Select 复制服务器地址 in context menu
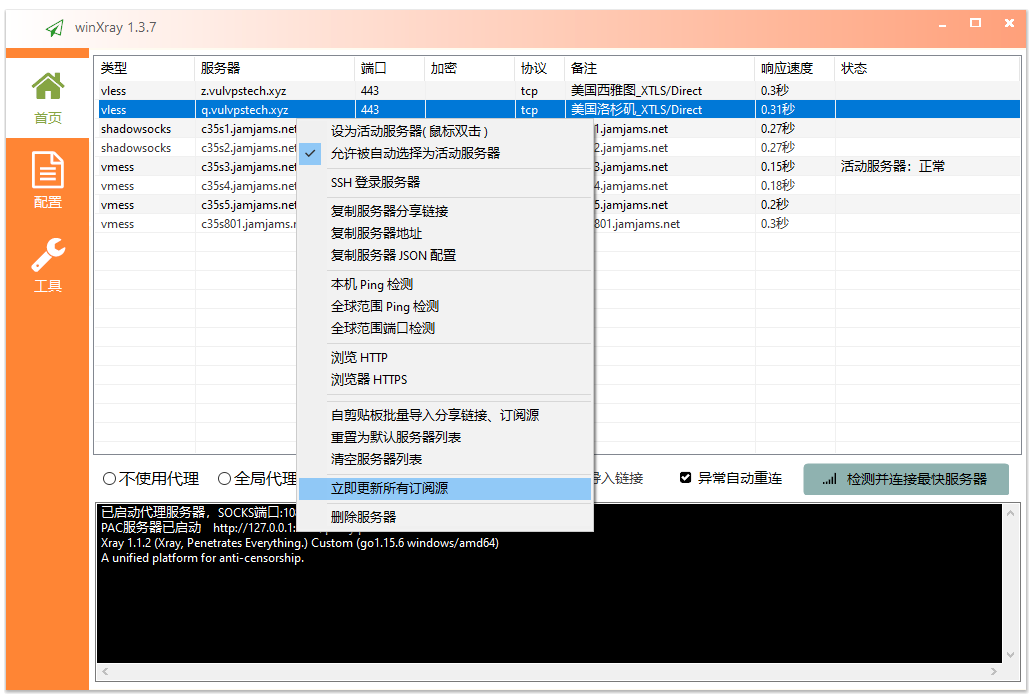The image size is (1032, 695). point(446,233)
